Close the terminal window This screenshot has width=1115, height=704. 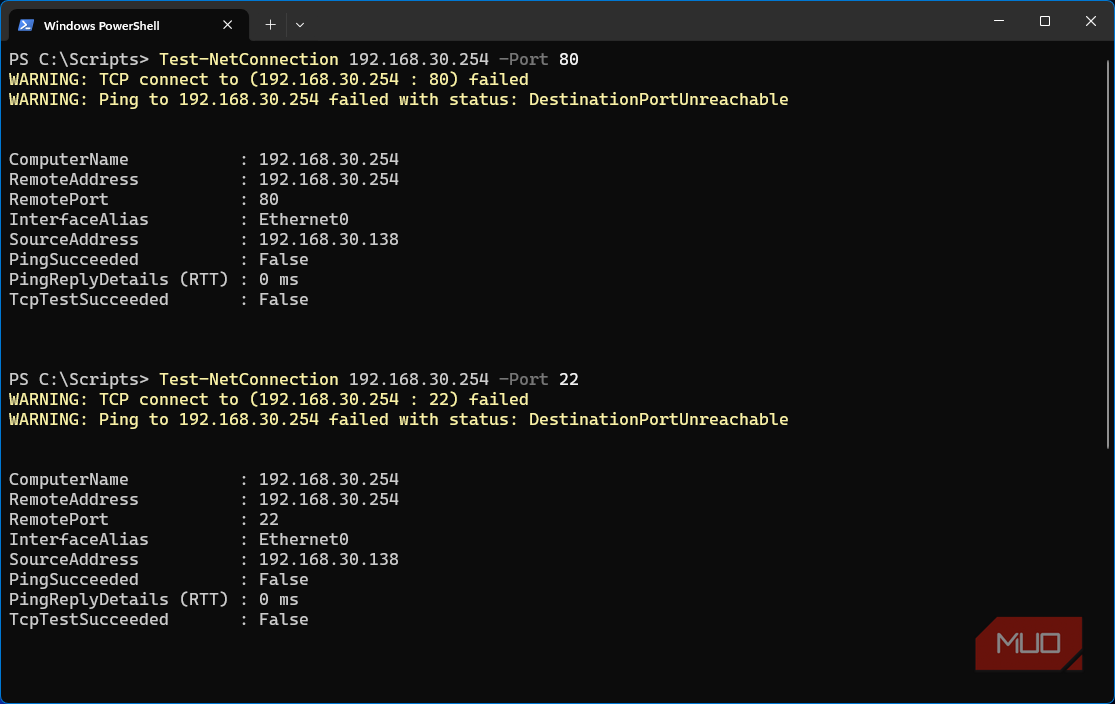click(1090, 21)
